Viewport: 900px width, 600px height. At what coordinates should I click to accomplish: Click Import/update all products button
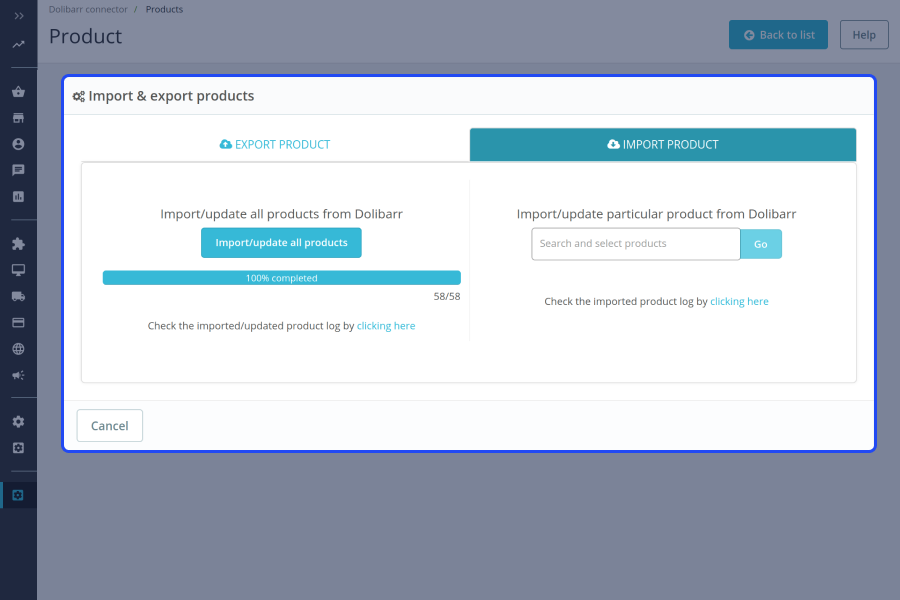(x=281, y=243)
